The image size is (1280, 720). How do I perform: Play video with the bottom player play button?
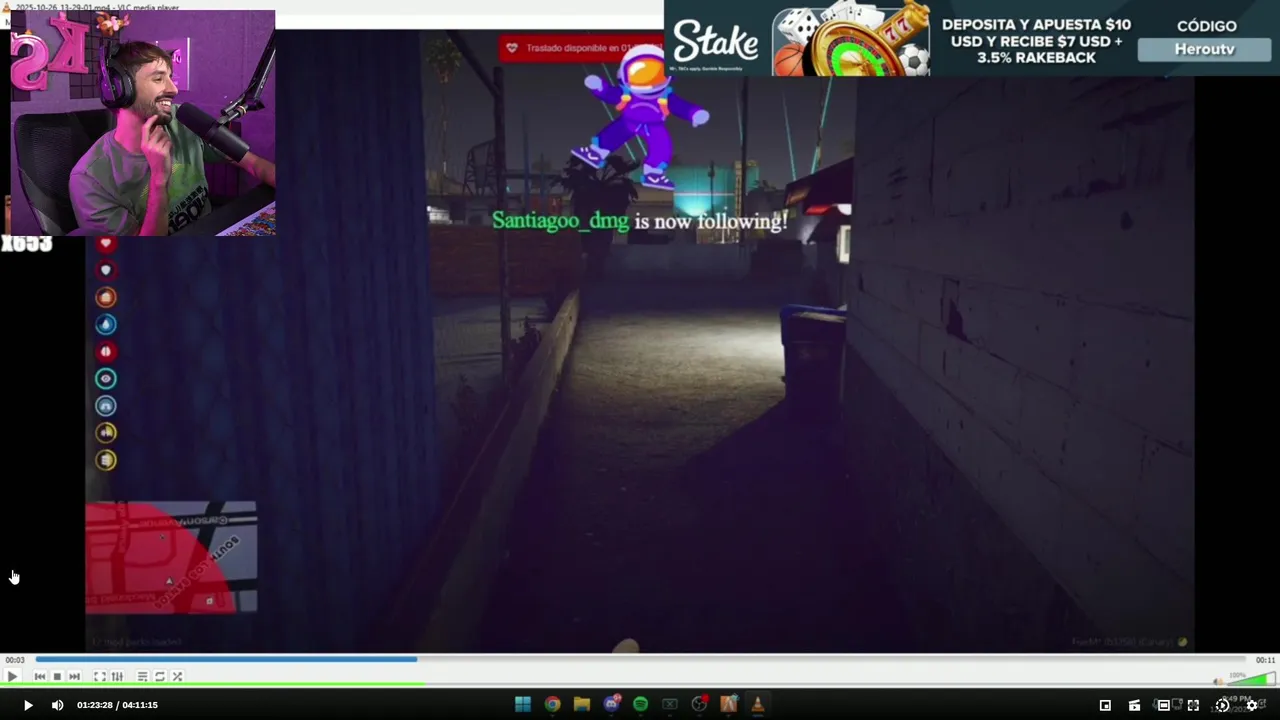28,705
